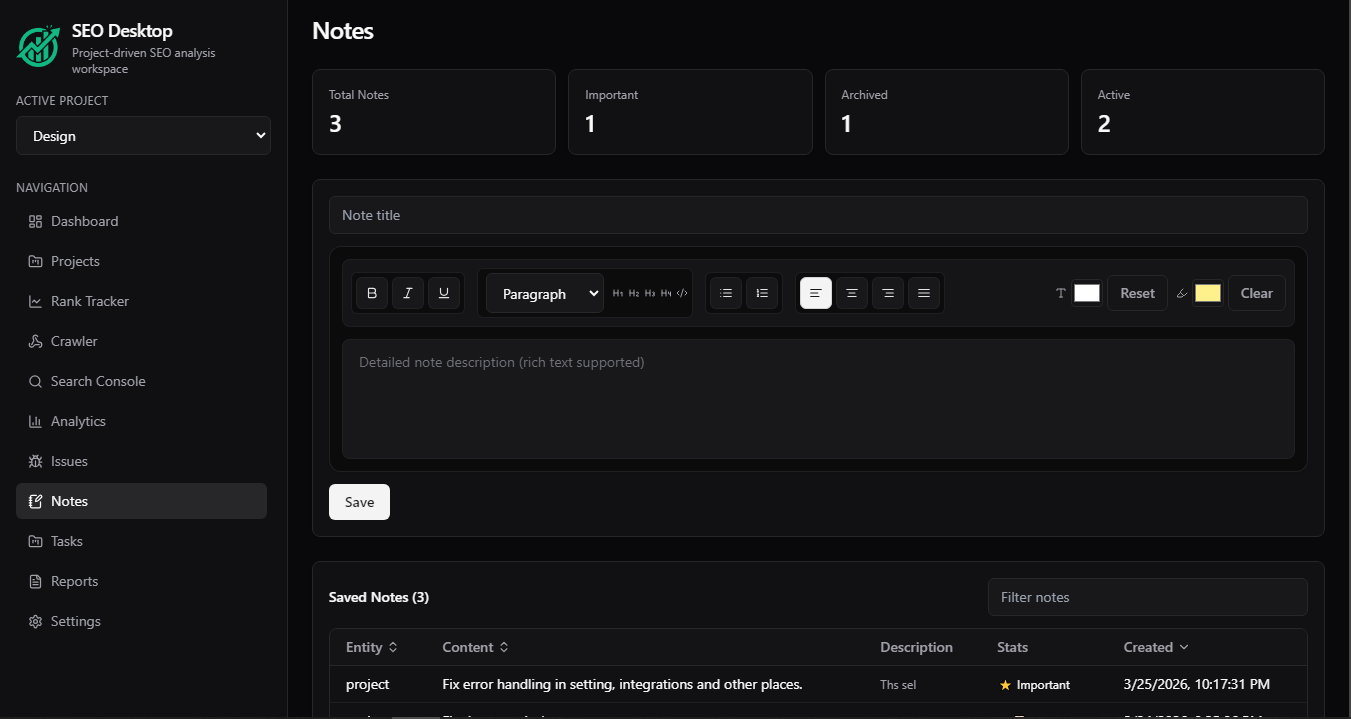Viewport: 1351px width, 719px height.
Task: Open the Paragraph style dropdown
Action: [x=545, y=293]
